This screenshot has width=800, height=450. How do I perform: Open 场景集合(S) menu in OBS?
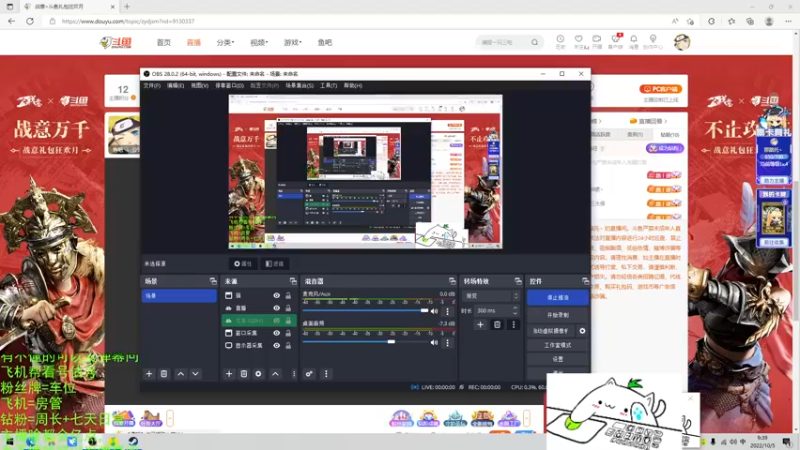coord(299,86)
